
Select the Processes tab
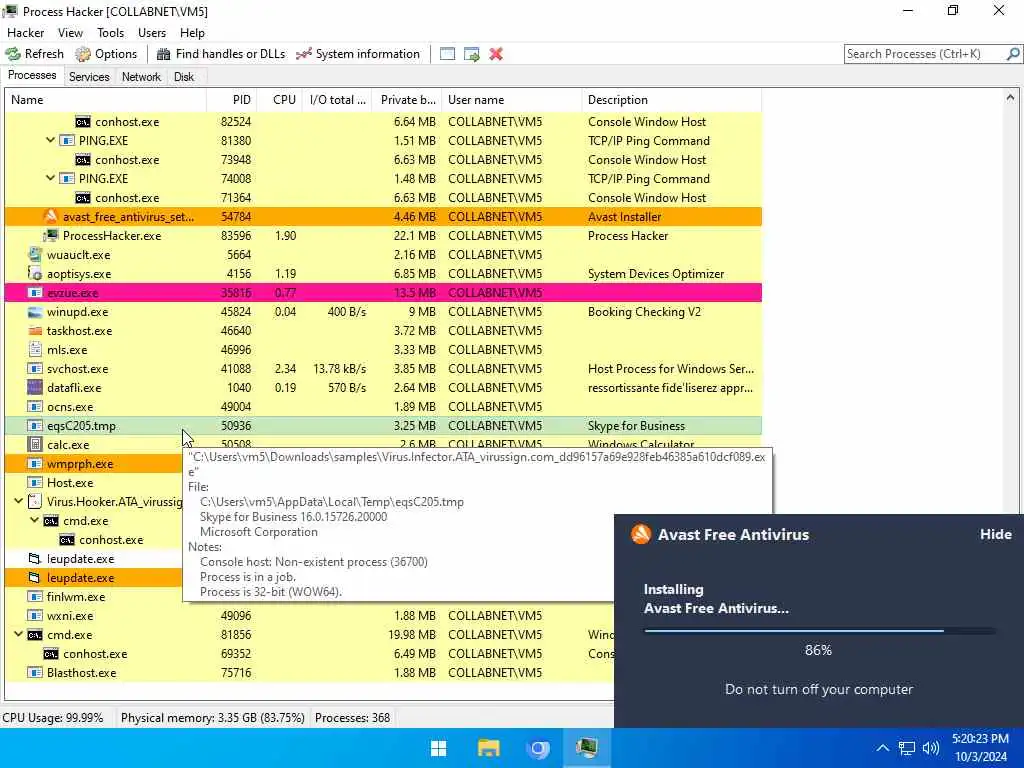click(x=32, y=75)
